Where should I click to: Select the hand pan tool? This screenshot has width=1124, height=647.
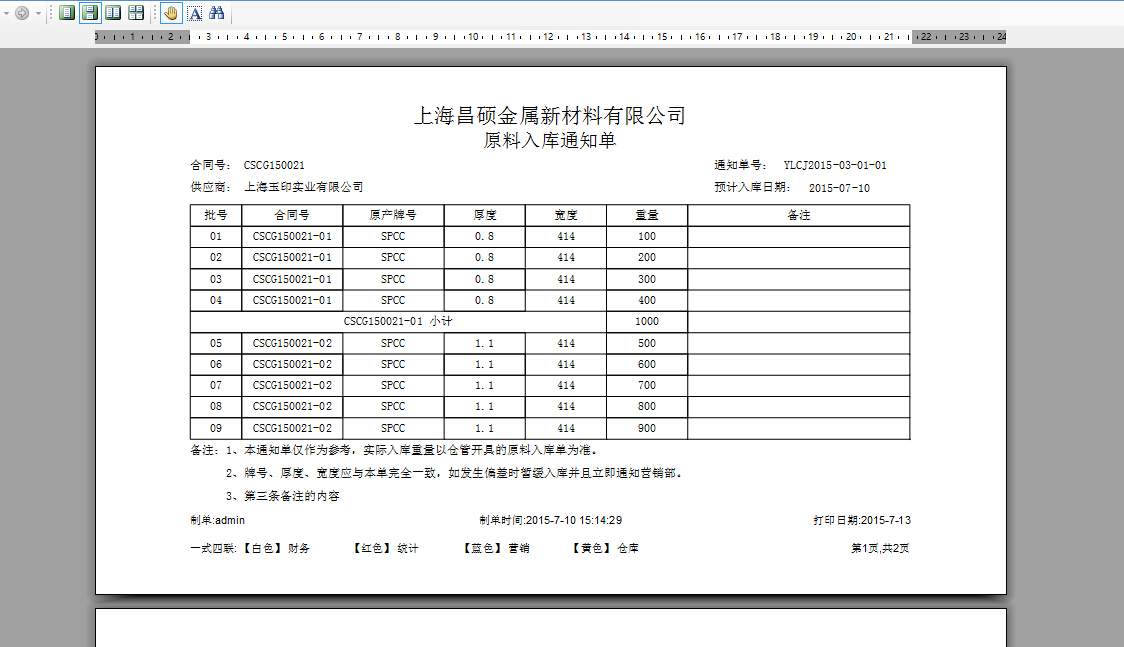tap(170, 12)
